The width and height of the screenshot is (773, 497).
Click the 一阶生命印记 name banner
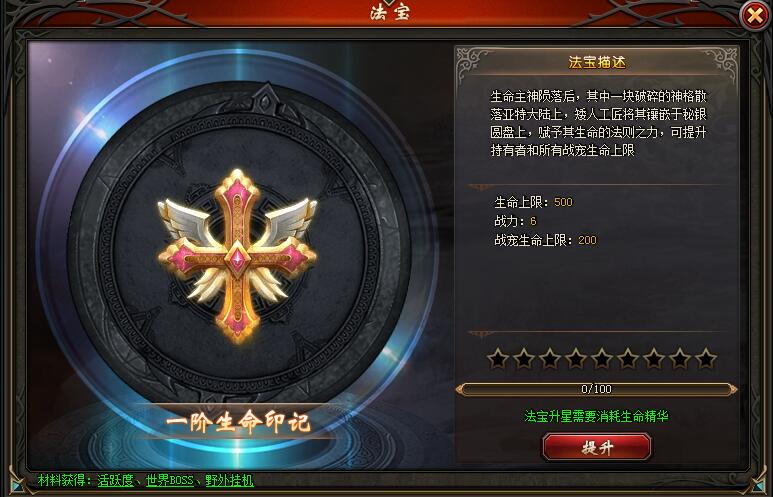(x=238, y=423)
